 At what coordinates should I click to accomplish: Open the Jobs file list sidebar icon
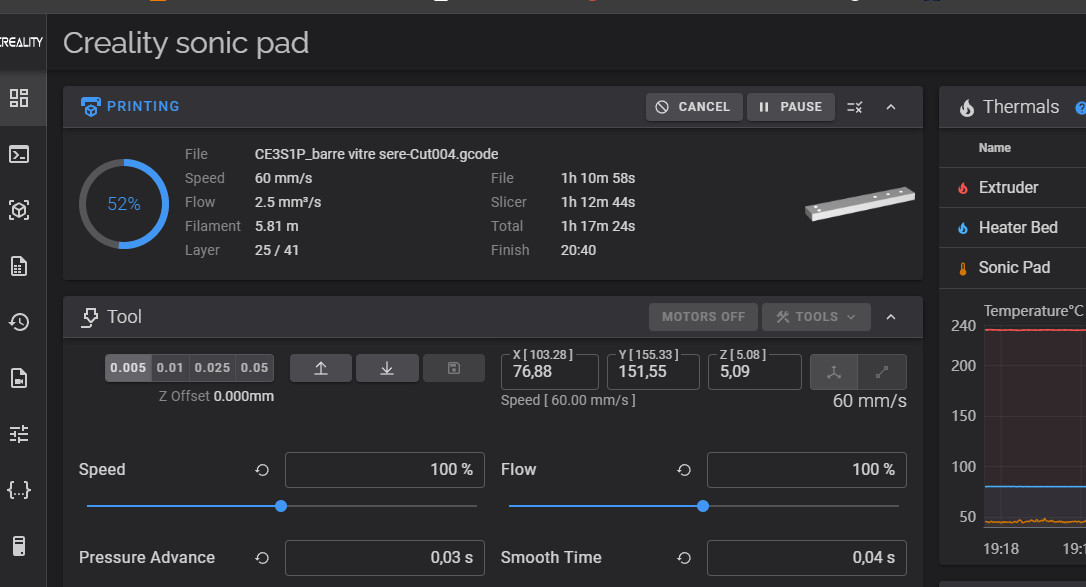click(19, 266)
